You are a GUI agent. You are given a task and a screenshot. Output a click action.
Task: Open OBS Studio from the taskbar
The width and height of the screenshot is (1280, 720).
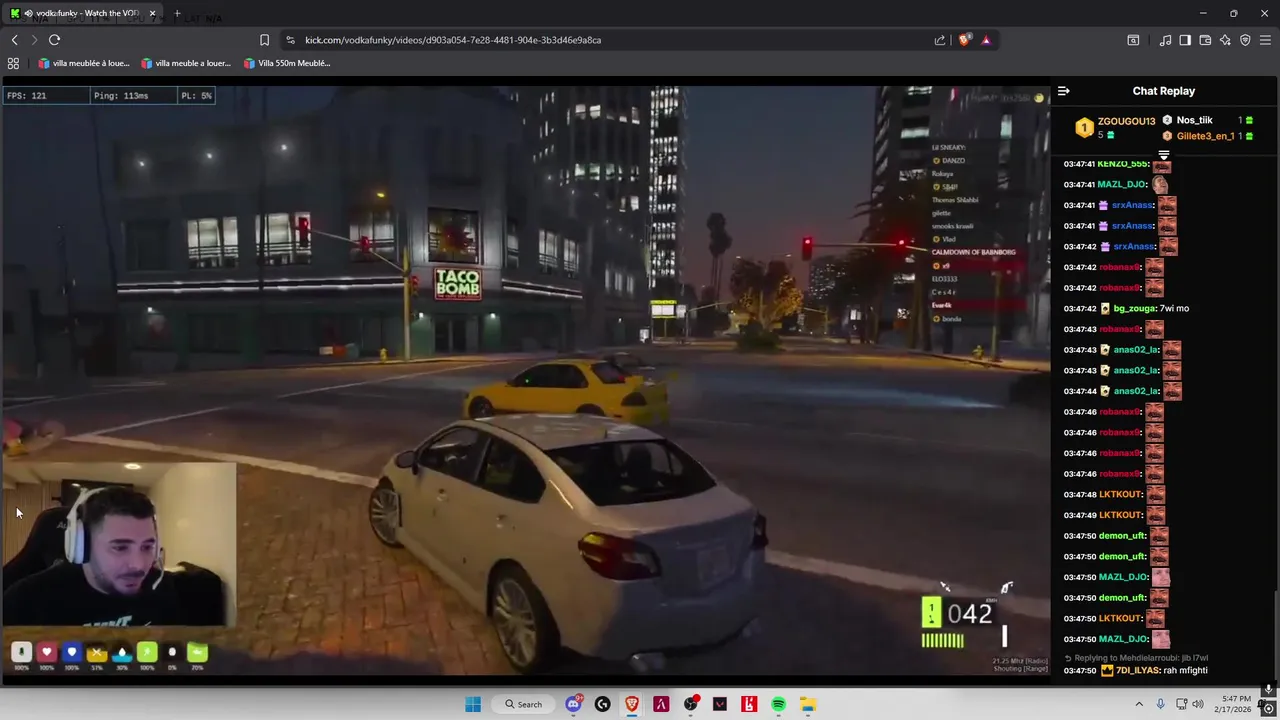(690, 704)
